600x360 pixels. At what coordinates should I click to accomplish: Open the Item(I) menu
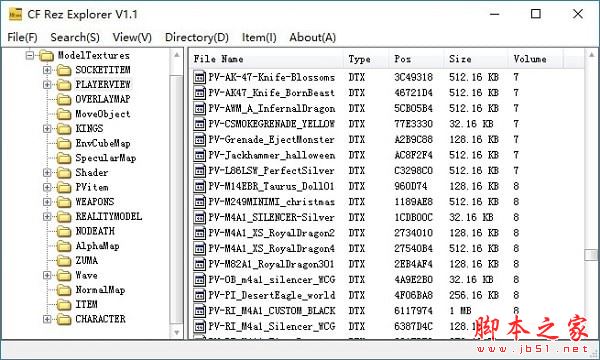click(x=259, y=37)
